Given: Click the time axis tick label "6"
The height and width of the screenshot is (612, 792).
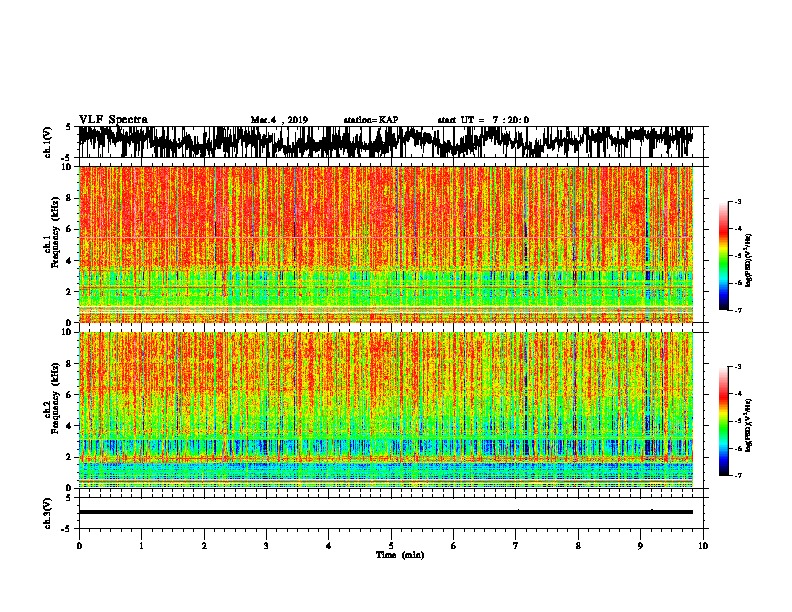Looking at the screenshot, I should click(453, 546).
